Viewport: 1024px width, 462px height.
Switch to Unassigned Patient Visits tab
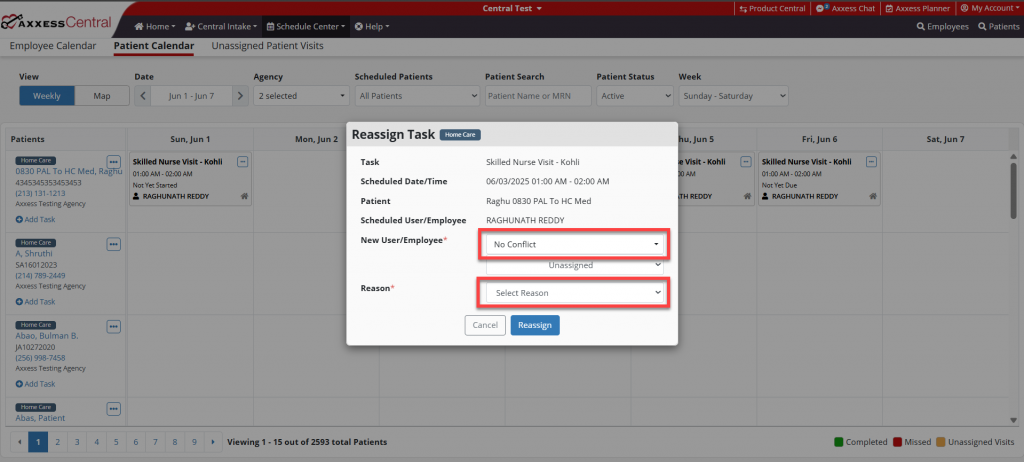pyautogui.click(x=267, y=46)
